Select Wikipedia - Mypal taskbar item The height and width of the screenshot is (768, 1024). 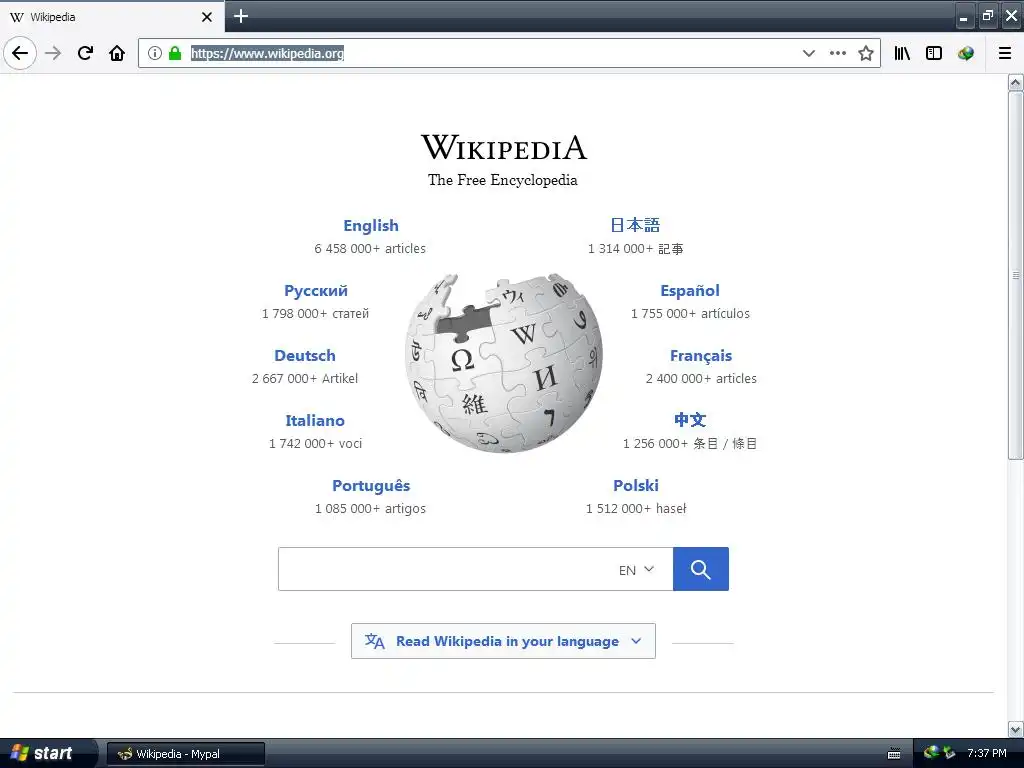pos(186,754)
